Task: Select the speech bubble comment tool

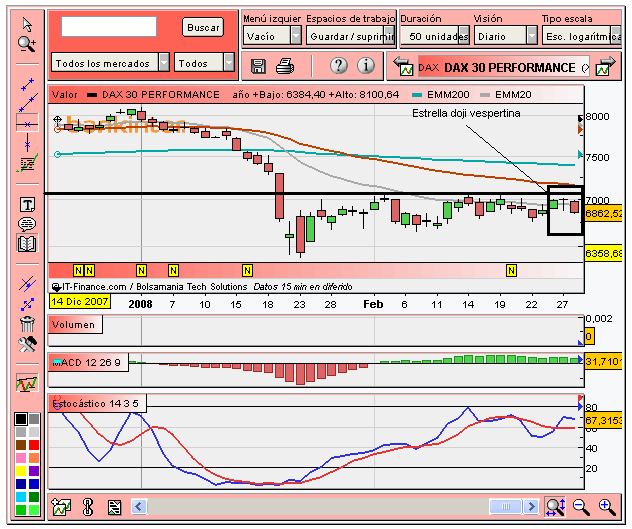Action: pyautogui.click(x=27, y=224)
